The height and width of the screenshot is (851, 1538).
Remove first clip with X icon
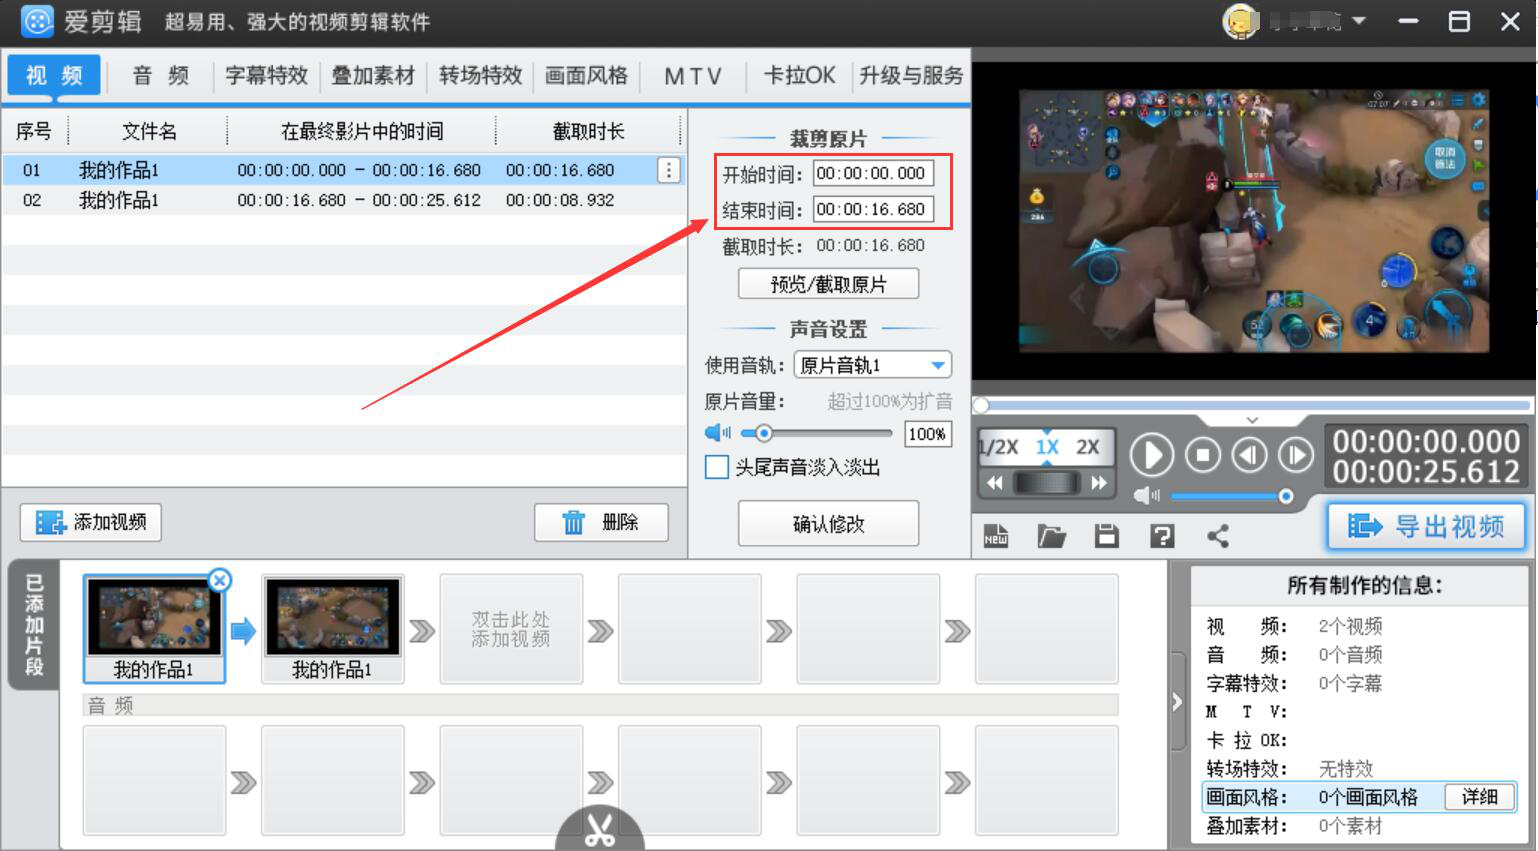coord(220,580)
